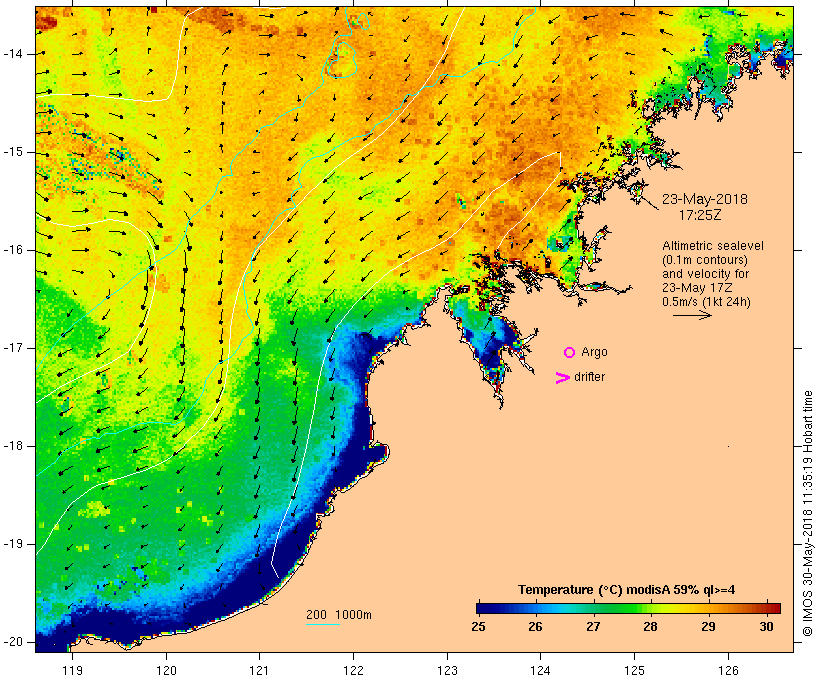Click the IMOS copyright timestamp text
Screen dimensions: 820x680
807,514
